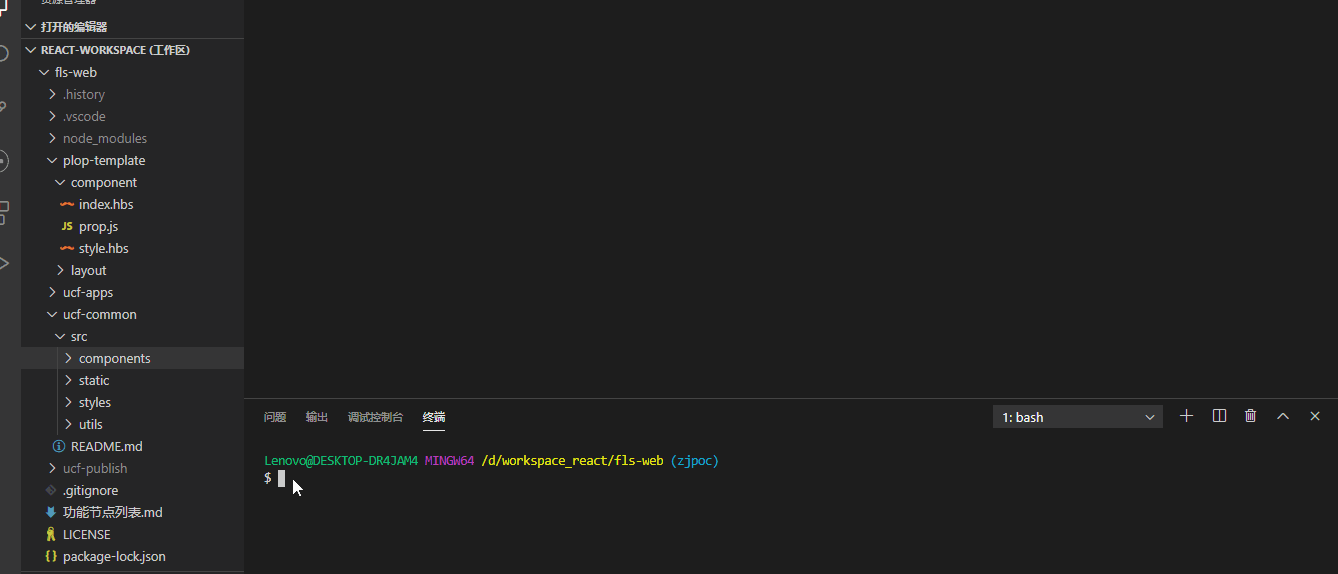1338x574 pixels.
Task: Select the .vscode folder row
Action: pyautogui.click(x=132, y=116)
